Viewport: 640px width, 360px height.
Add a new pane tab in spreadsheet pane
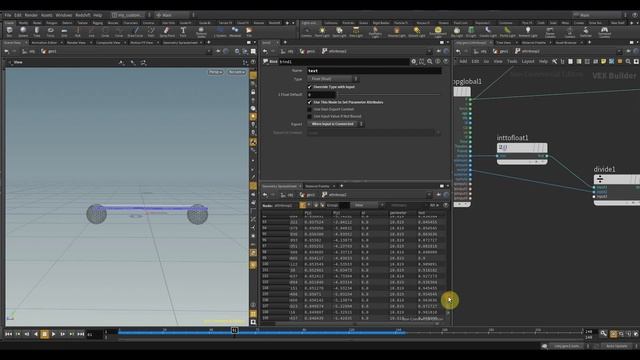click(x=342, y=186)
